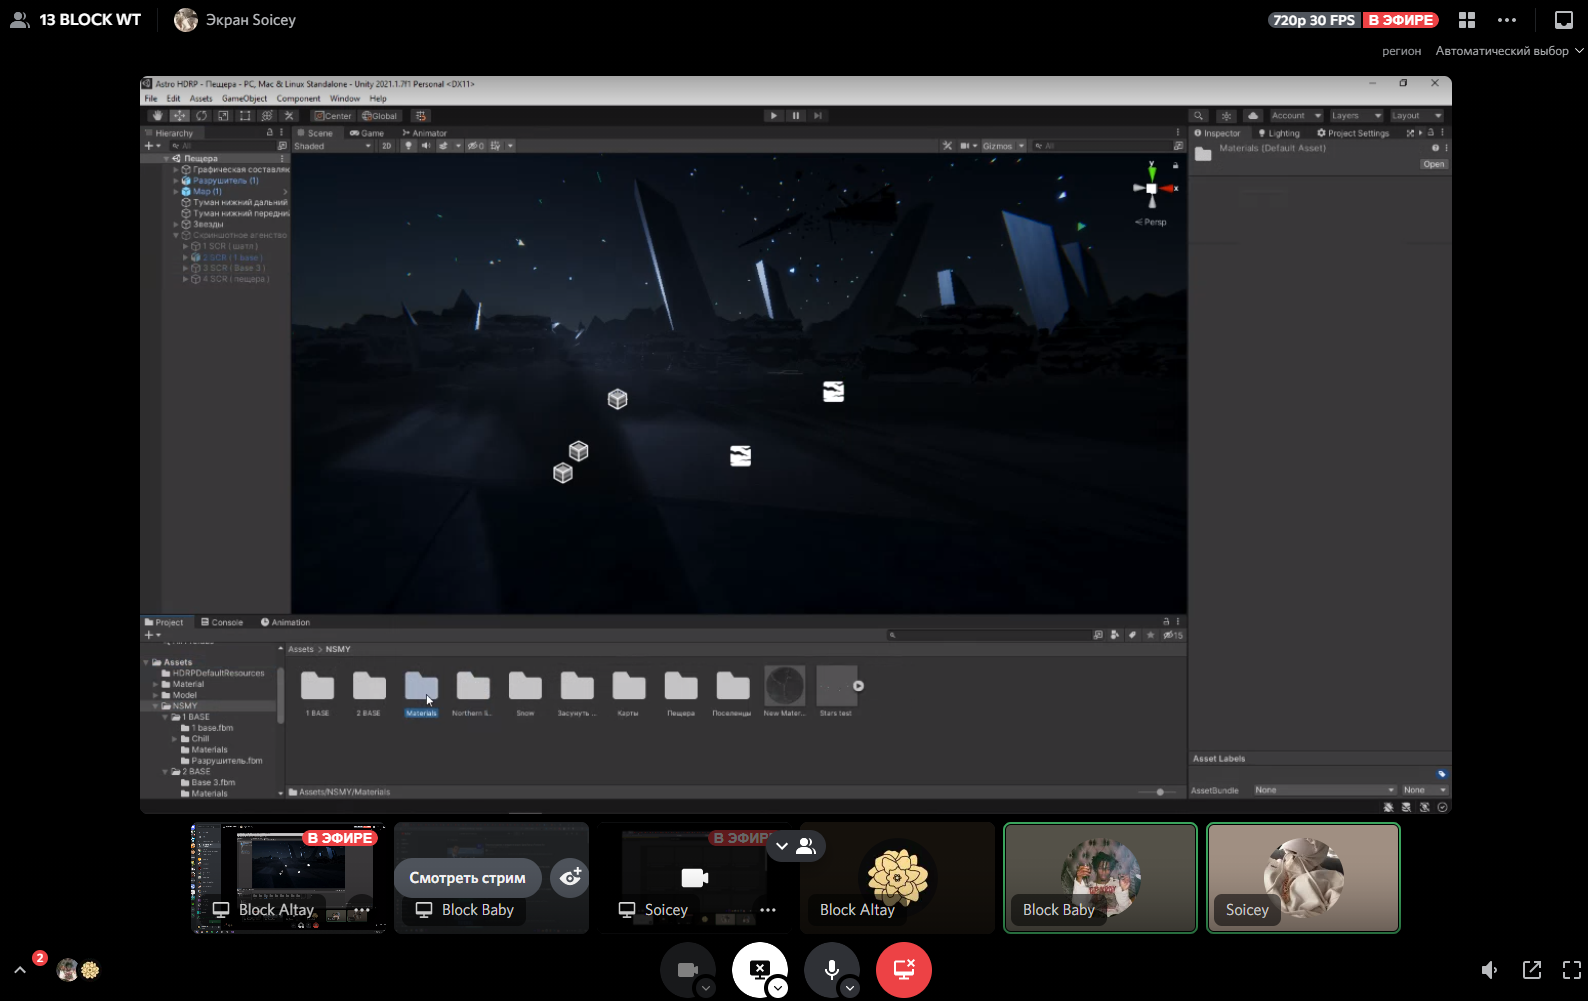This screenshot has width=1588, height=1001.
Task: Expand chat chevron at bottom left
Action: (20, 970)
